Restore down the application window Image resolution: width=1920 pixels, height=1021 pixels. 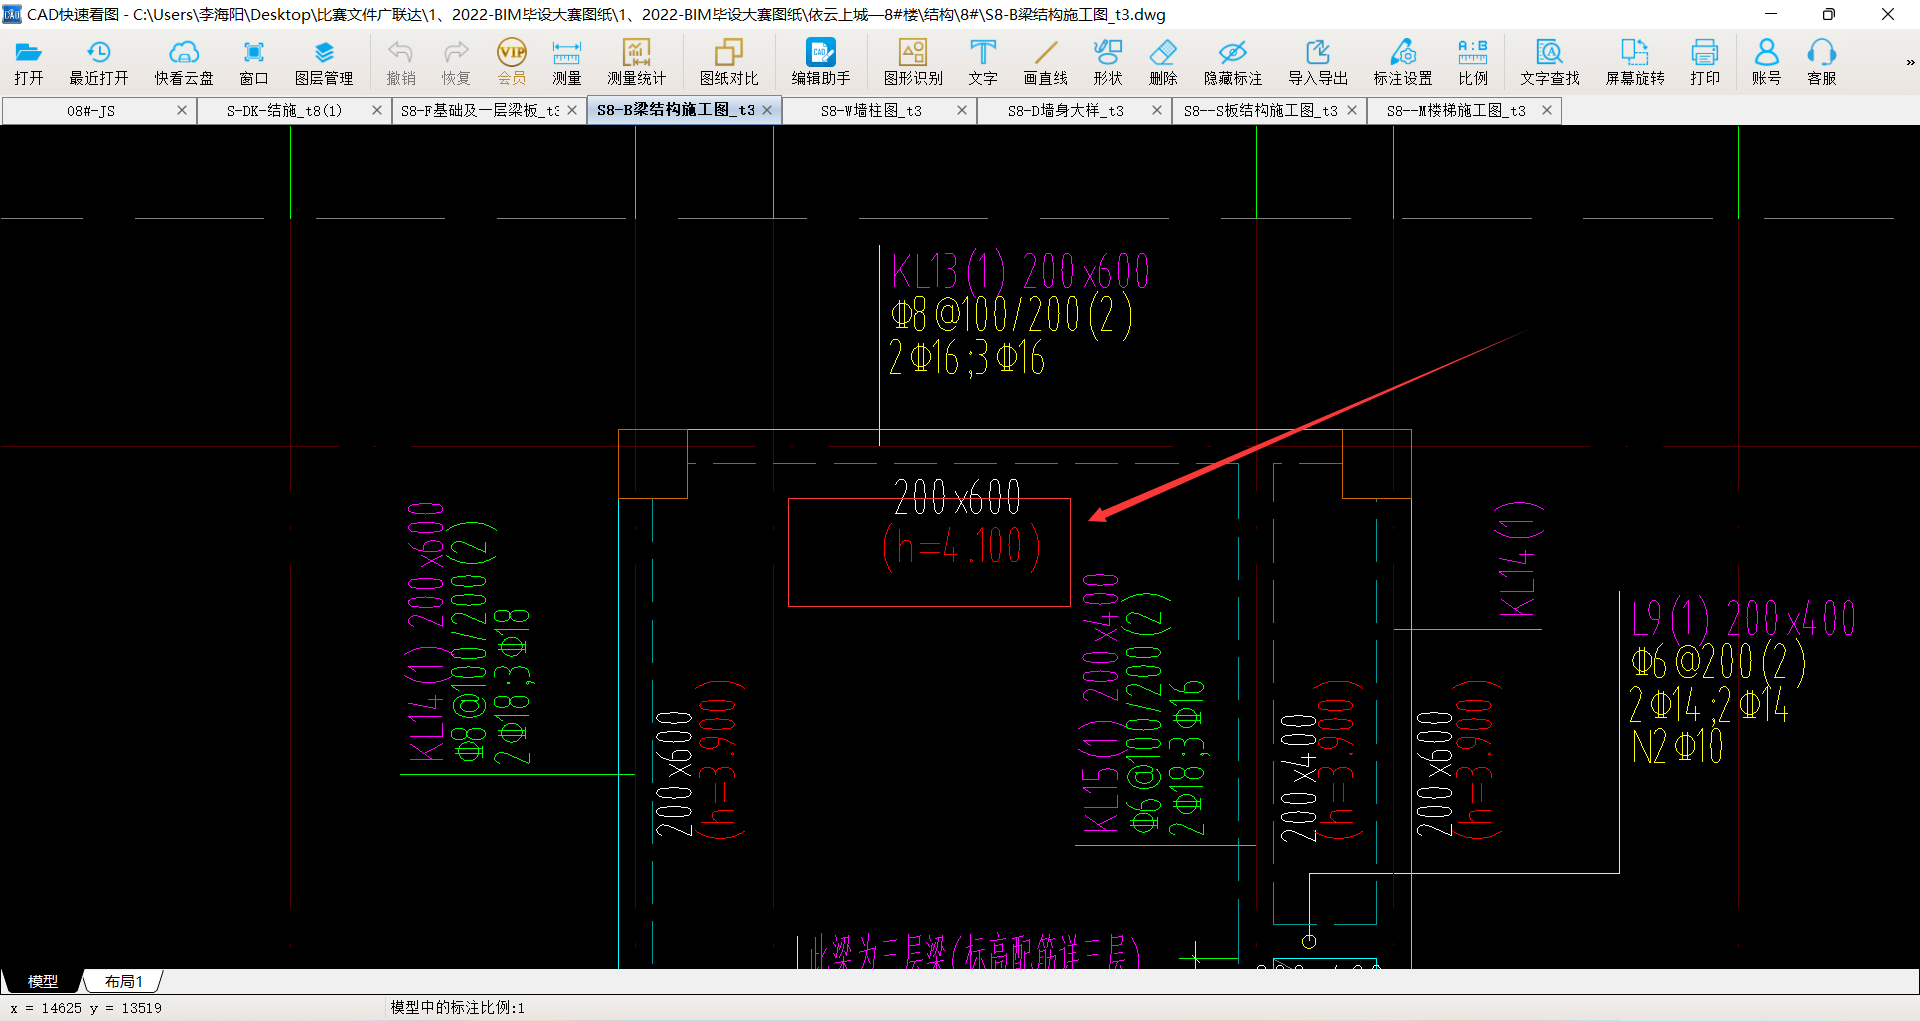1828,14
